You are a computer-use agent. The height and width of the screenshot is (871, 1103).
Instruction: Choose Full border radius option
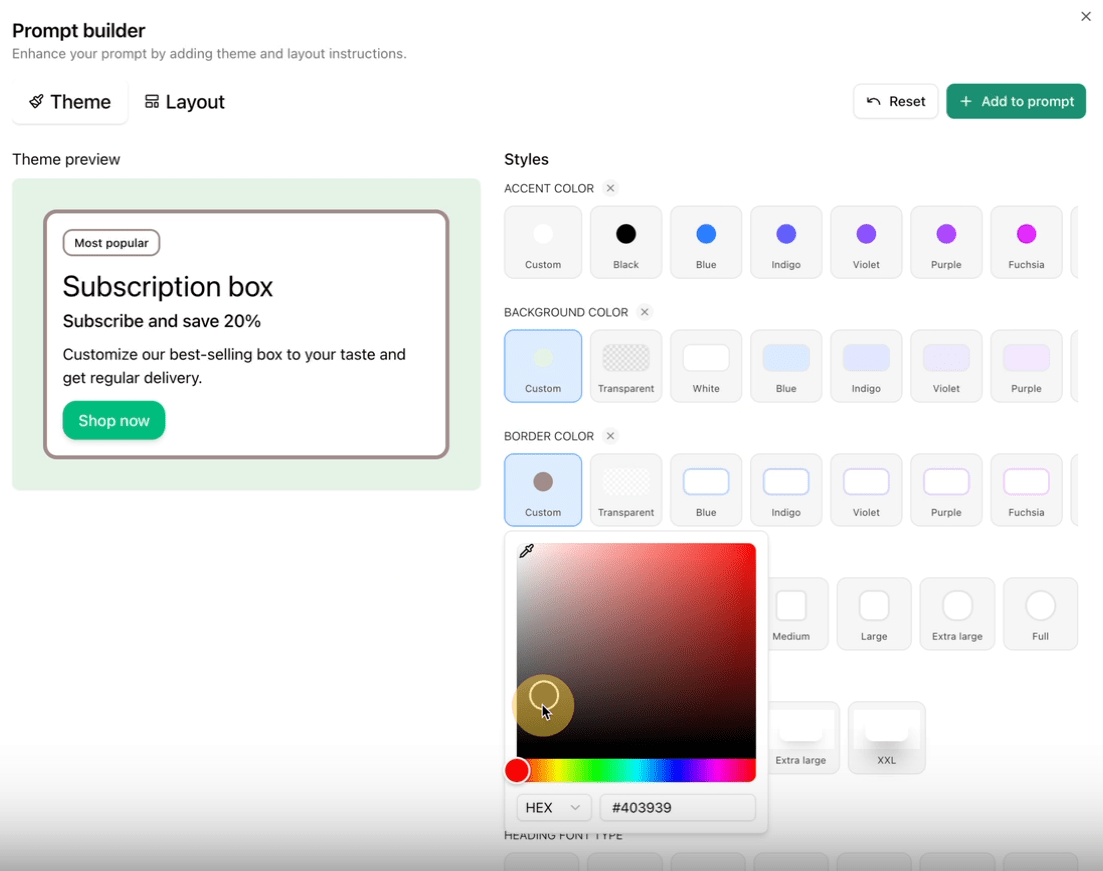[1040, 613]
